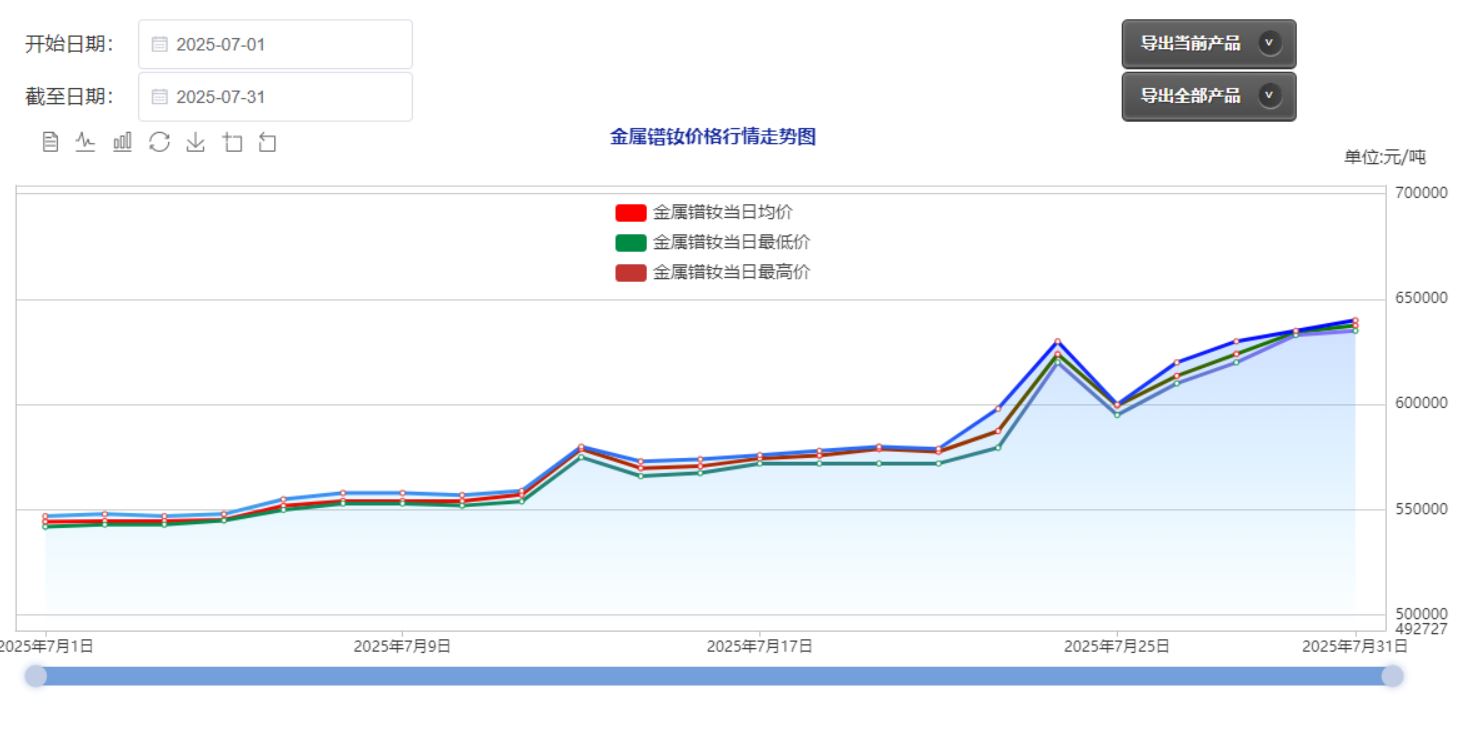Click calendar icon in 开始日期 field
1471x730 pixels.
click(x=159, y=44)
